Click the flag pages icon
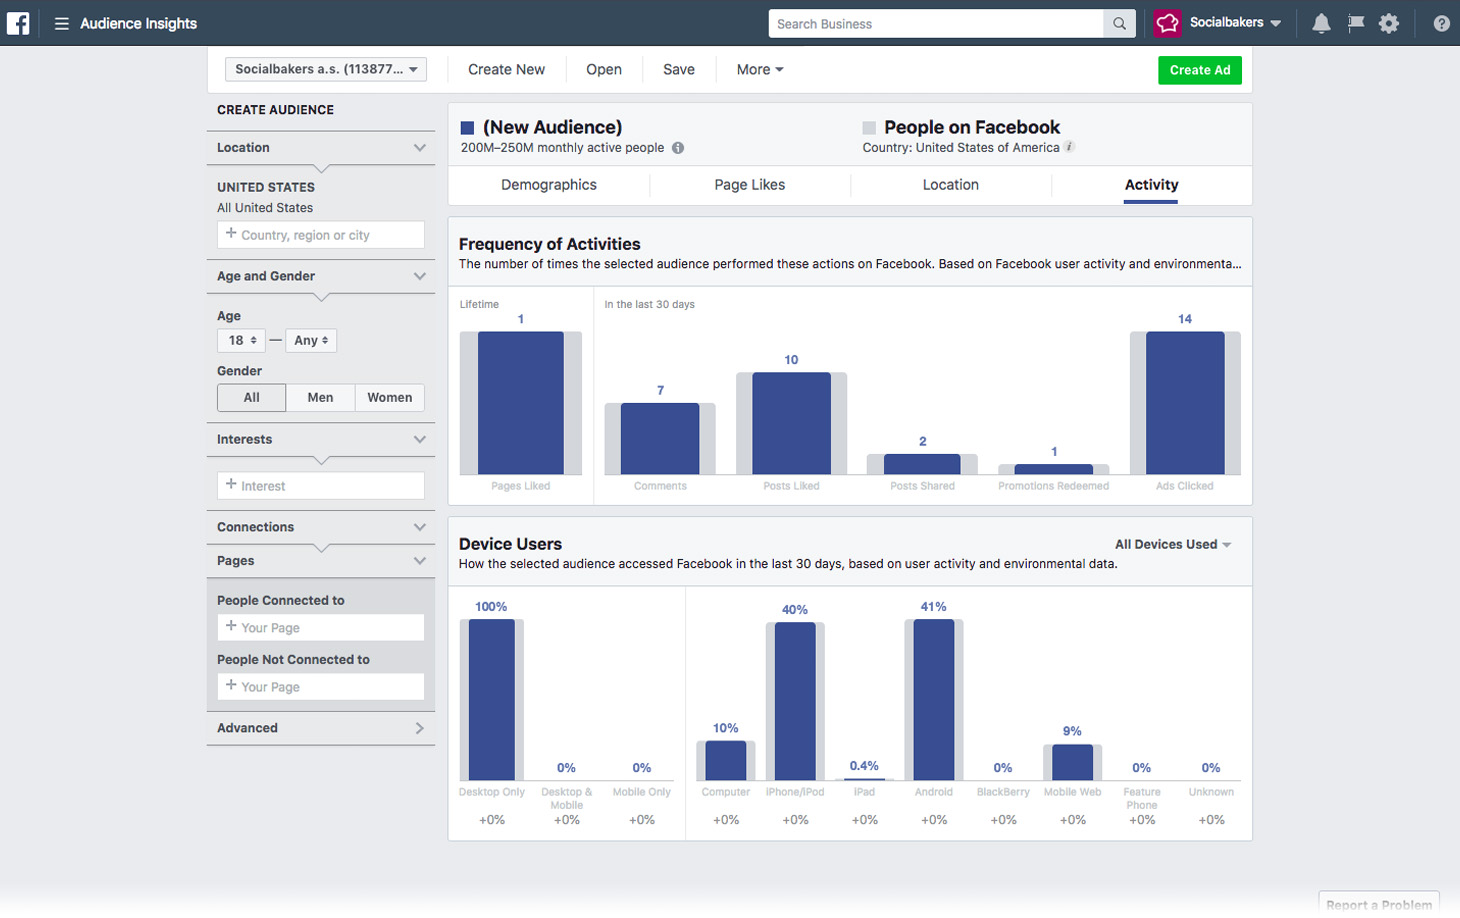Image resolution: width=1460 pixels, height=918 pixels. tap(1356, 23)
